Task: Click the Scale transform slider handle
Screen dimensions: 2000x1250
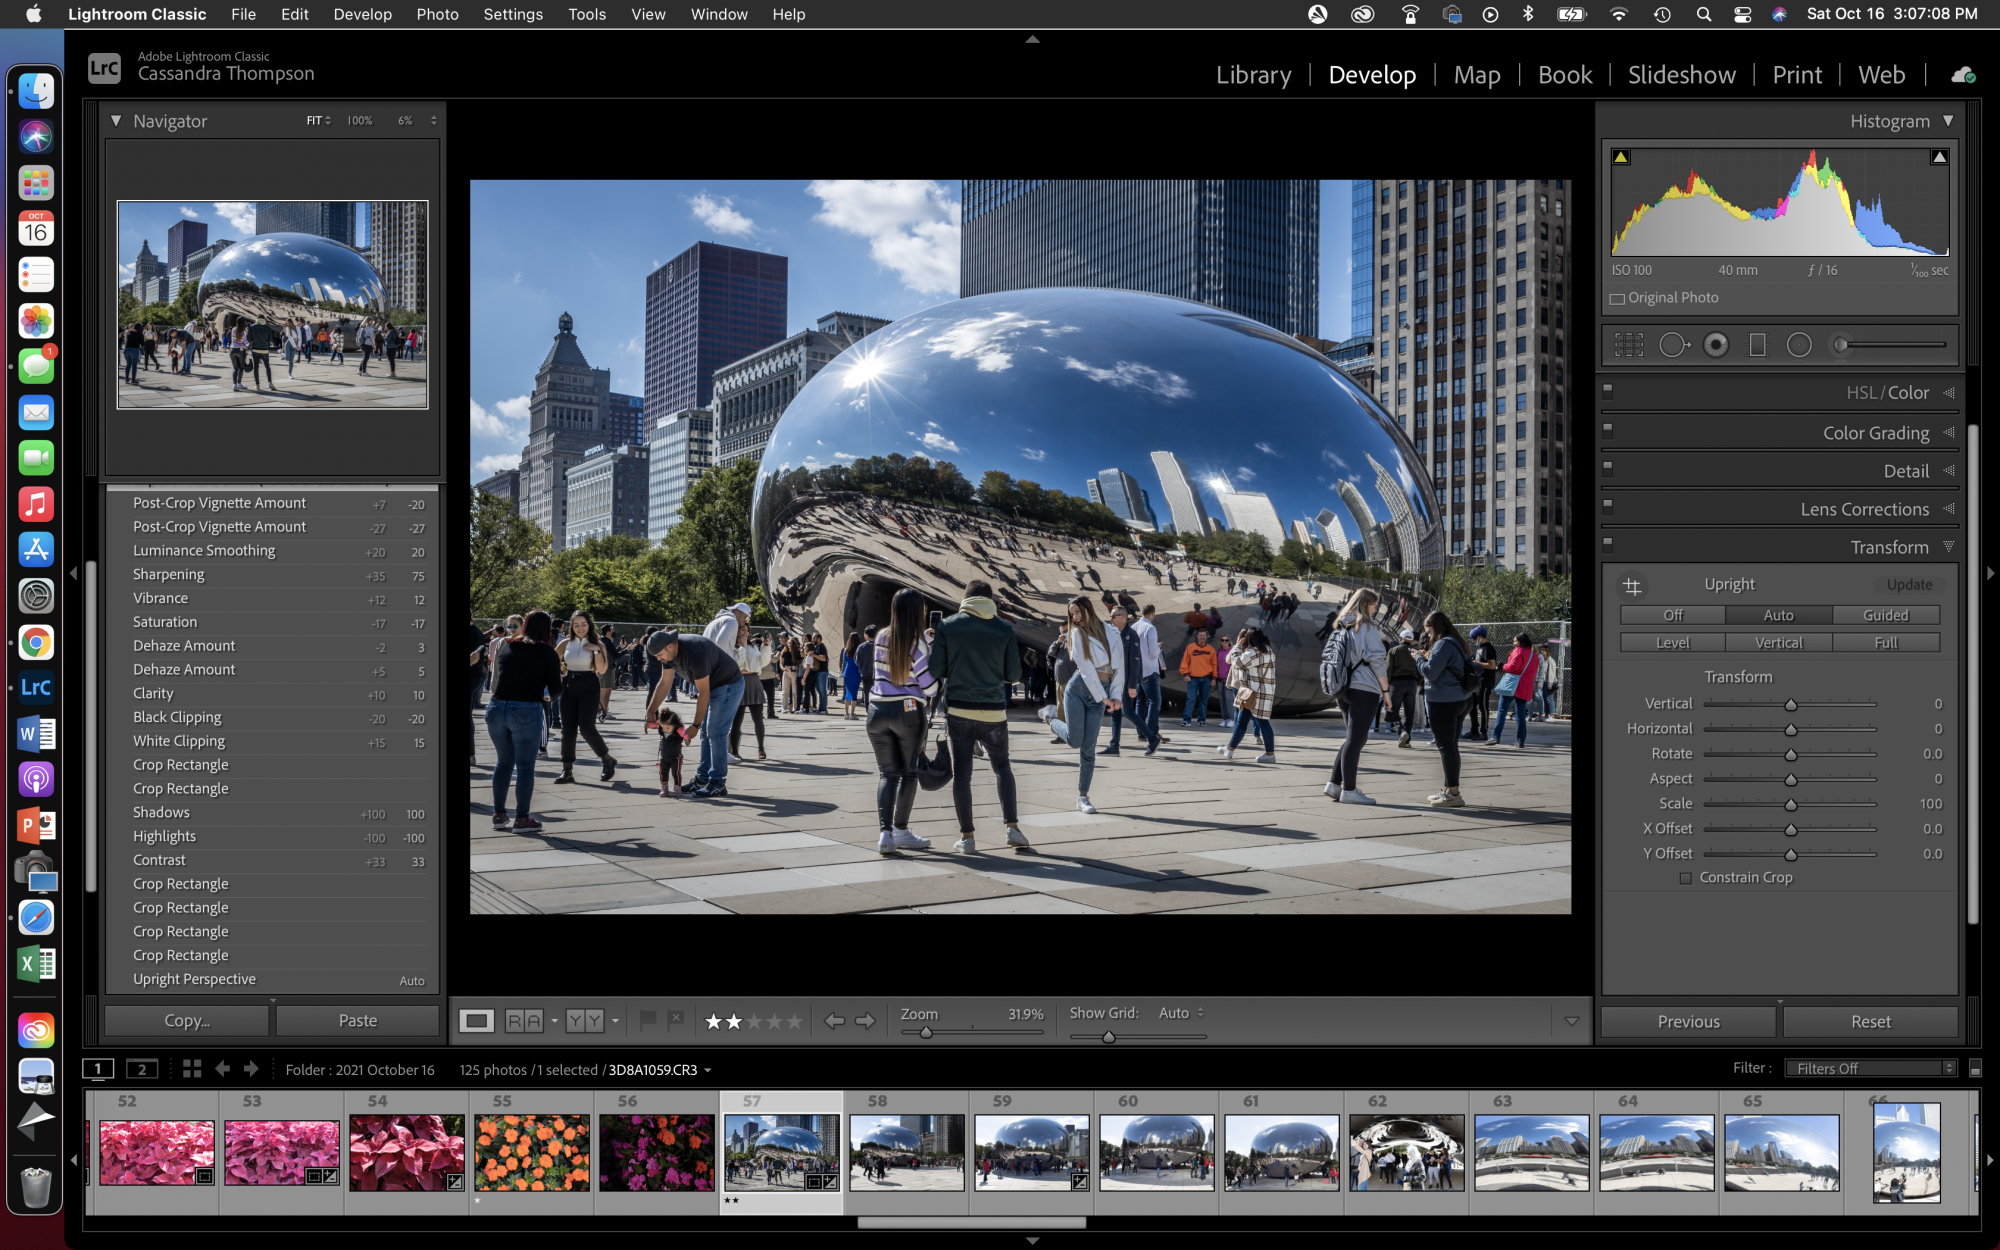Action: pos(1791,805)
